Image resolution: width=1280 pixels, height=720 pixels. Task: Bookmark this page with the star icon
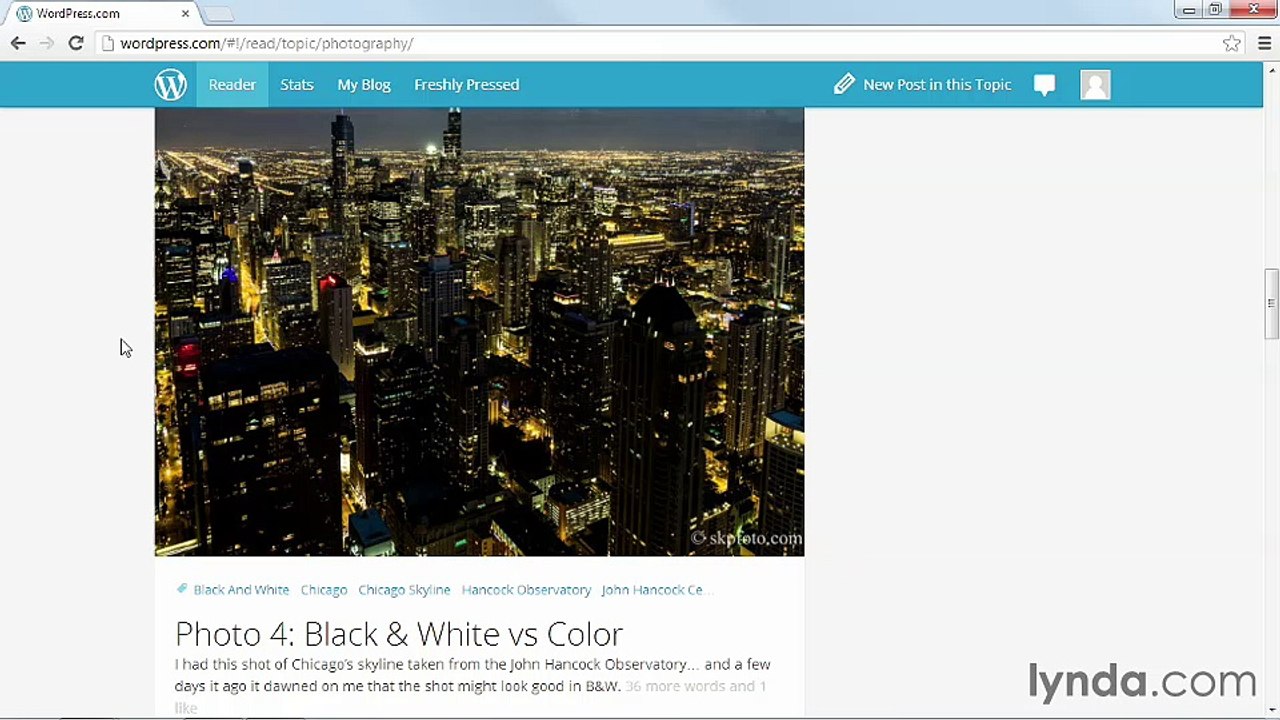1232,43
